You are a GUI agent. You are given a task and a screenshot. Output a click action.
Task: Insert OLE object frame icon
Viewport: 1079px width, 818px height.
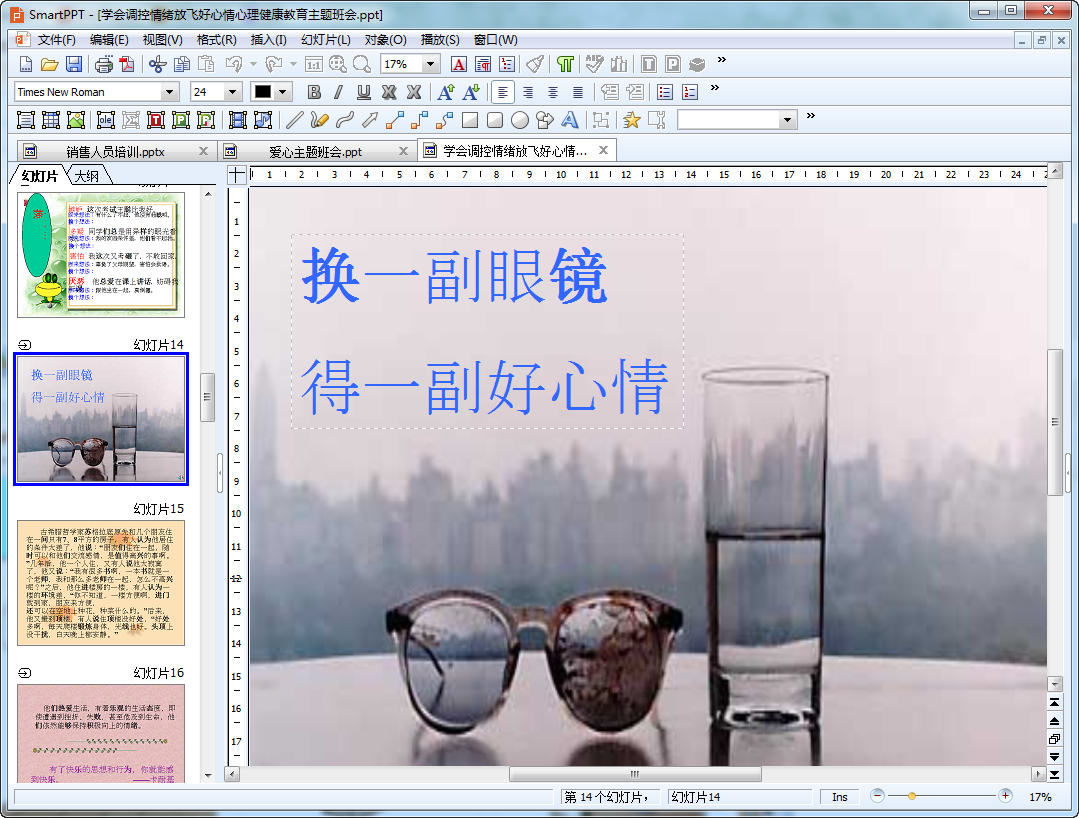(105, 120)
